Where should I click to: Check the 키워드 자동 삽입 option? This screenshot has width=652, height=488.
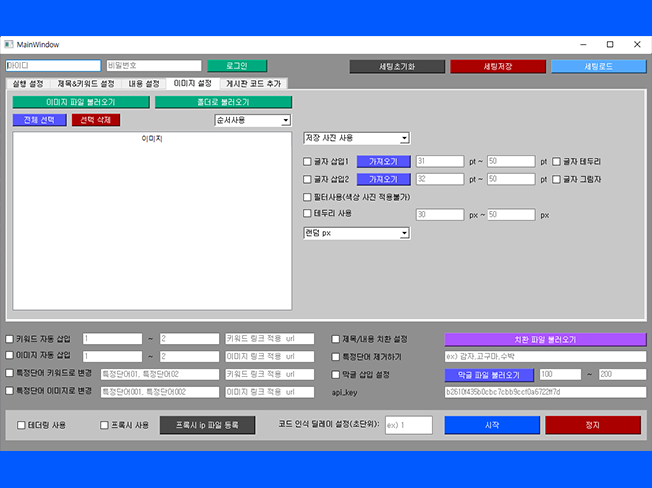click(10, 339)
